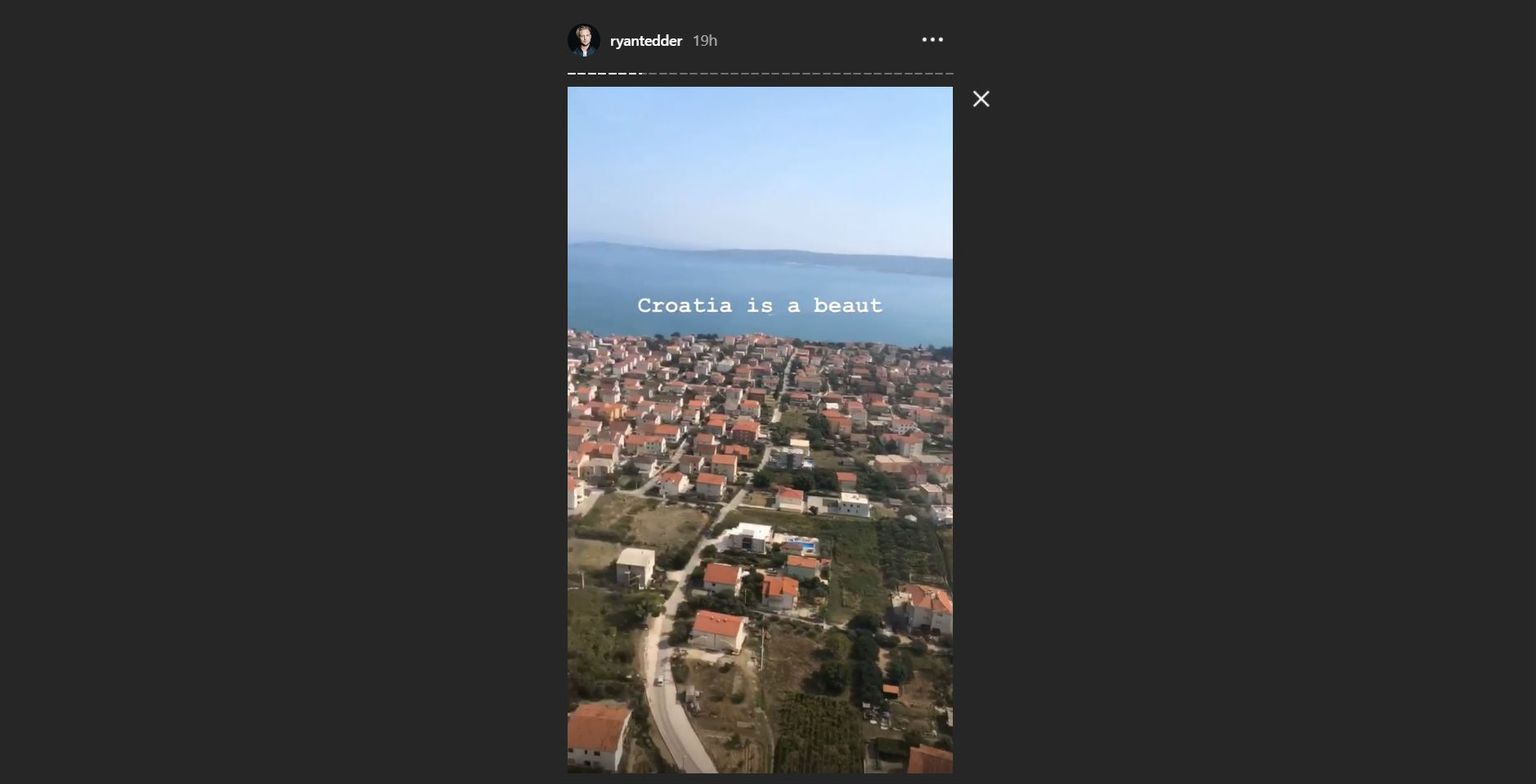Click the 19h story timestamp
The image size is (1536, 784).
coord(705,41)
